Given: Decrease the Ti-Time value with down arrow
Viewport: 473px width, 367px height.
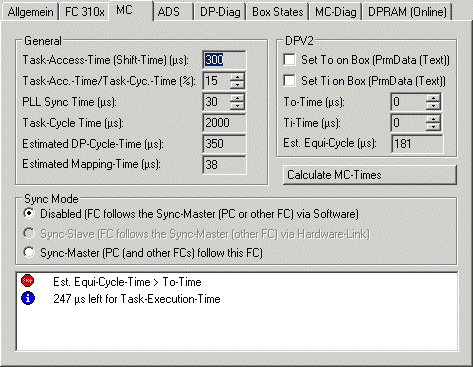Looking at the screenshot, I should tap(433, 127).
